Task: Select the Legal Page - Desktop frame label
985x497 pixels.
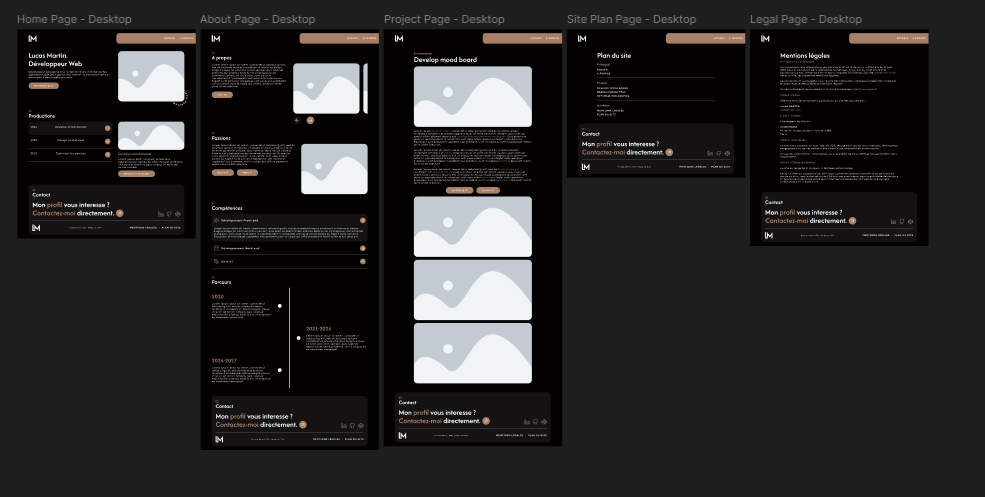Action: click(806, 20)
